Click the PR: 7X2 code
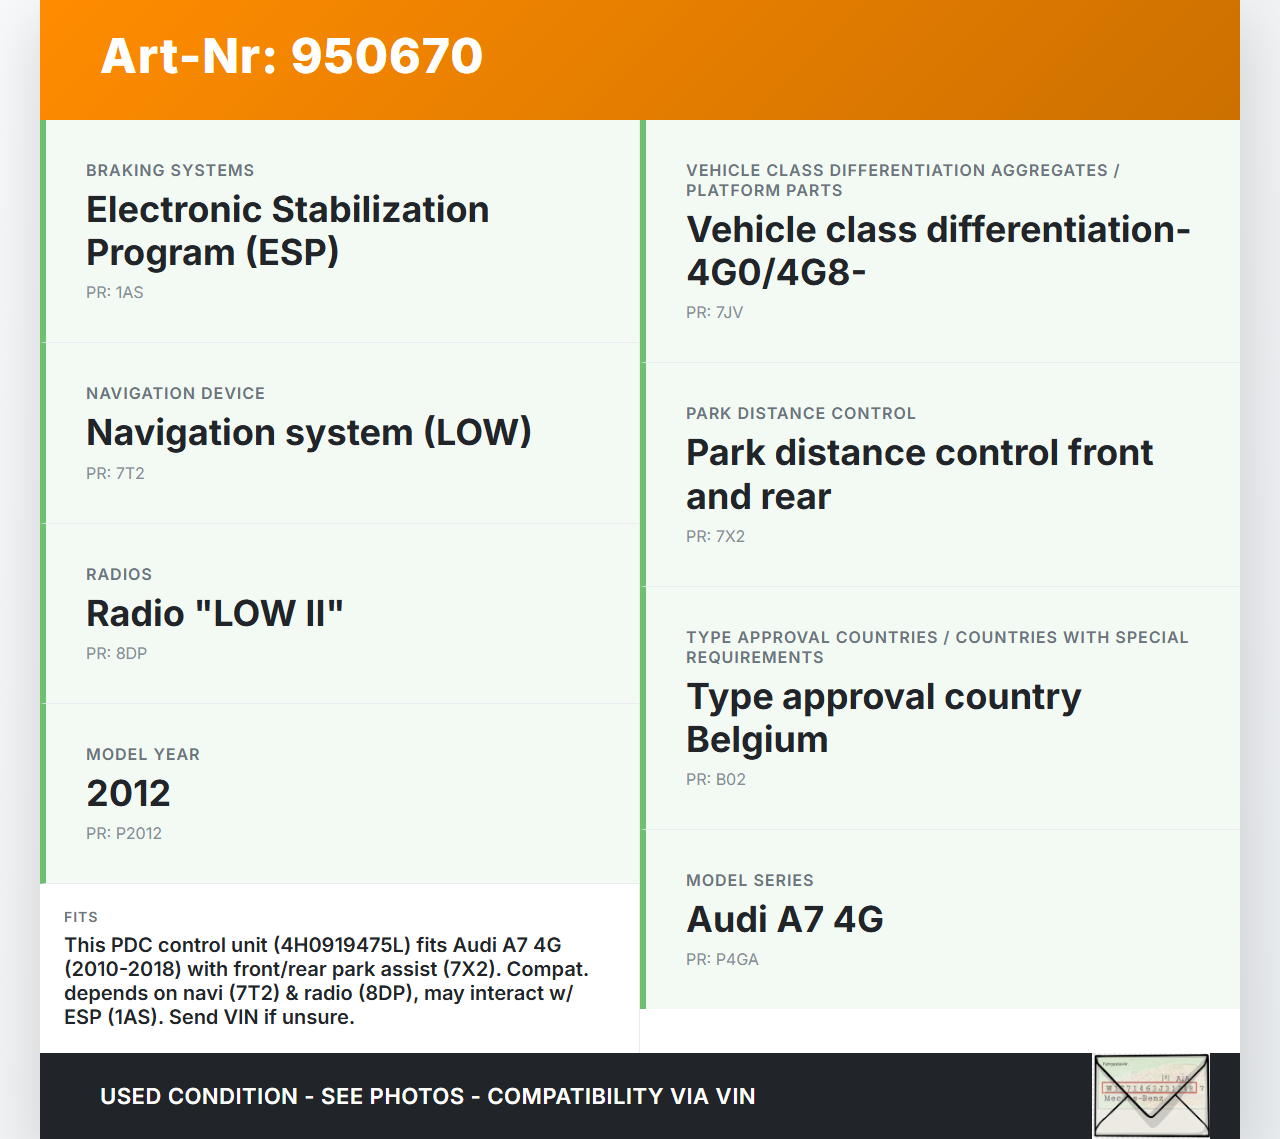Screen dimensions: 1280x1139 [715, 536]
